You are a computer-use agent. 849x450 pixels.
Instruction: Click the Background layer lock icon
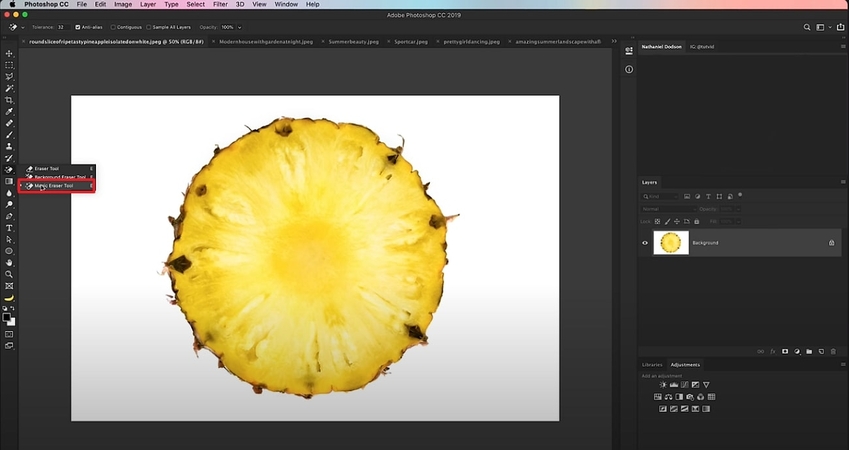tap(831, 243)
